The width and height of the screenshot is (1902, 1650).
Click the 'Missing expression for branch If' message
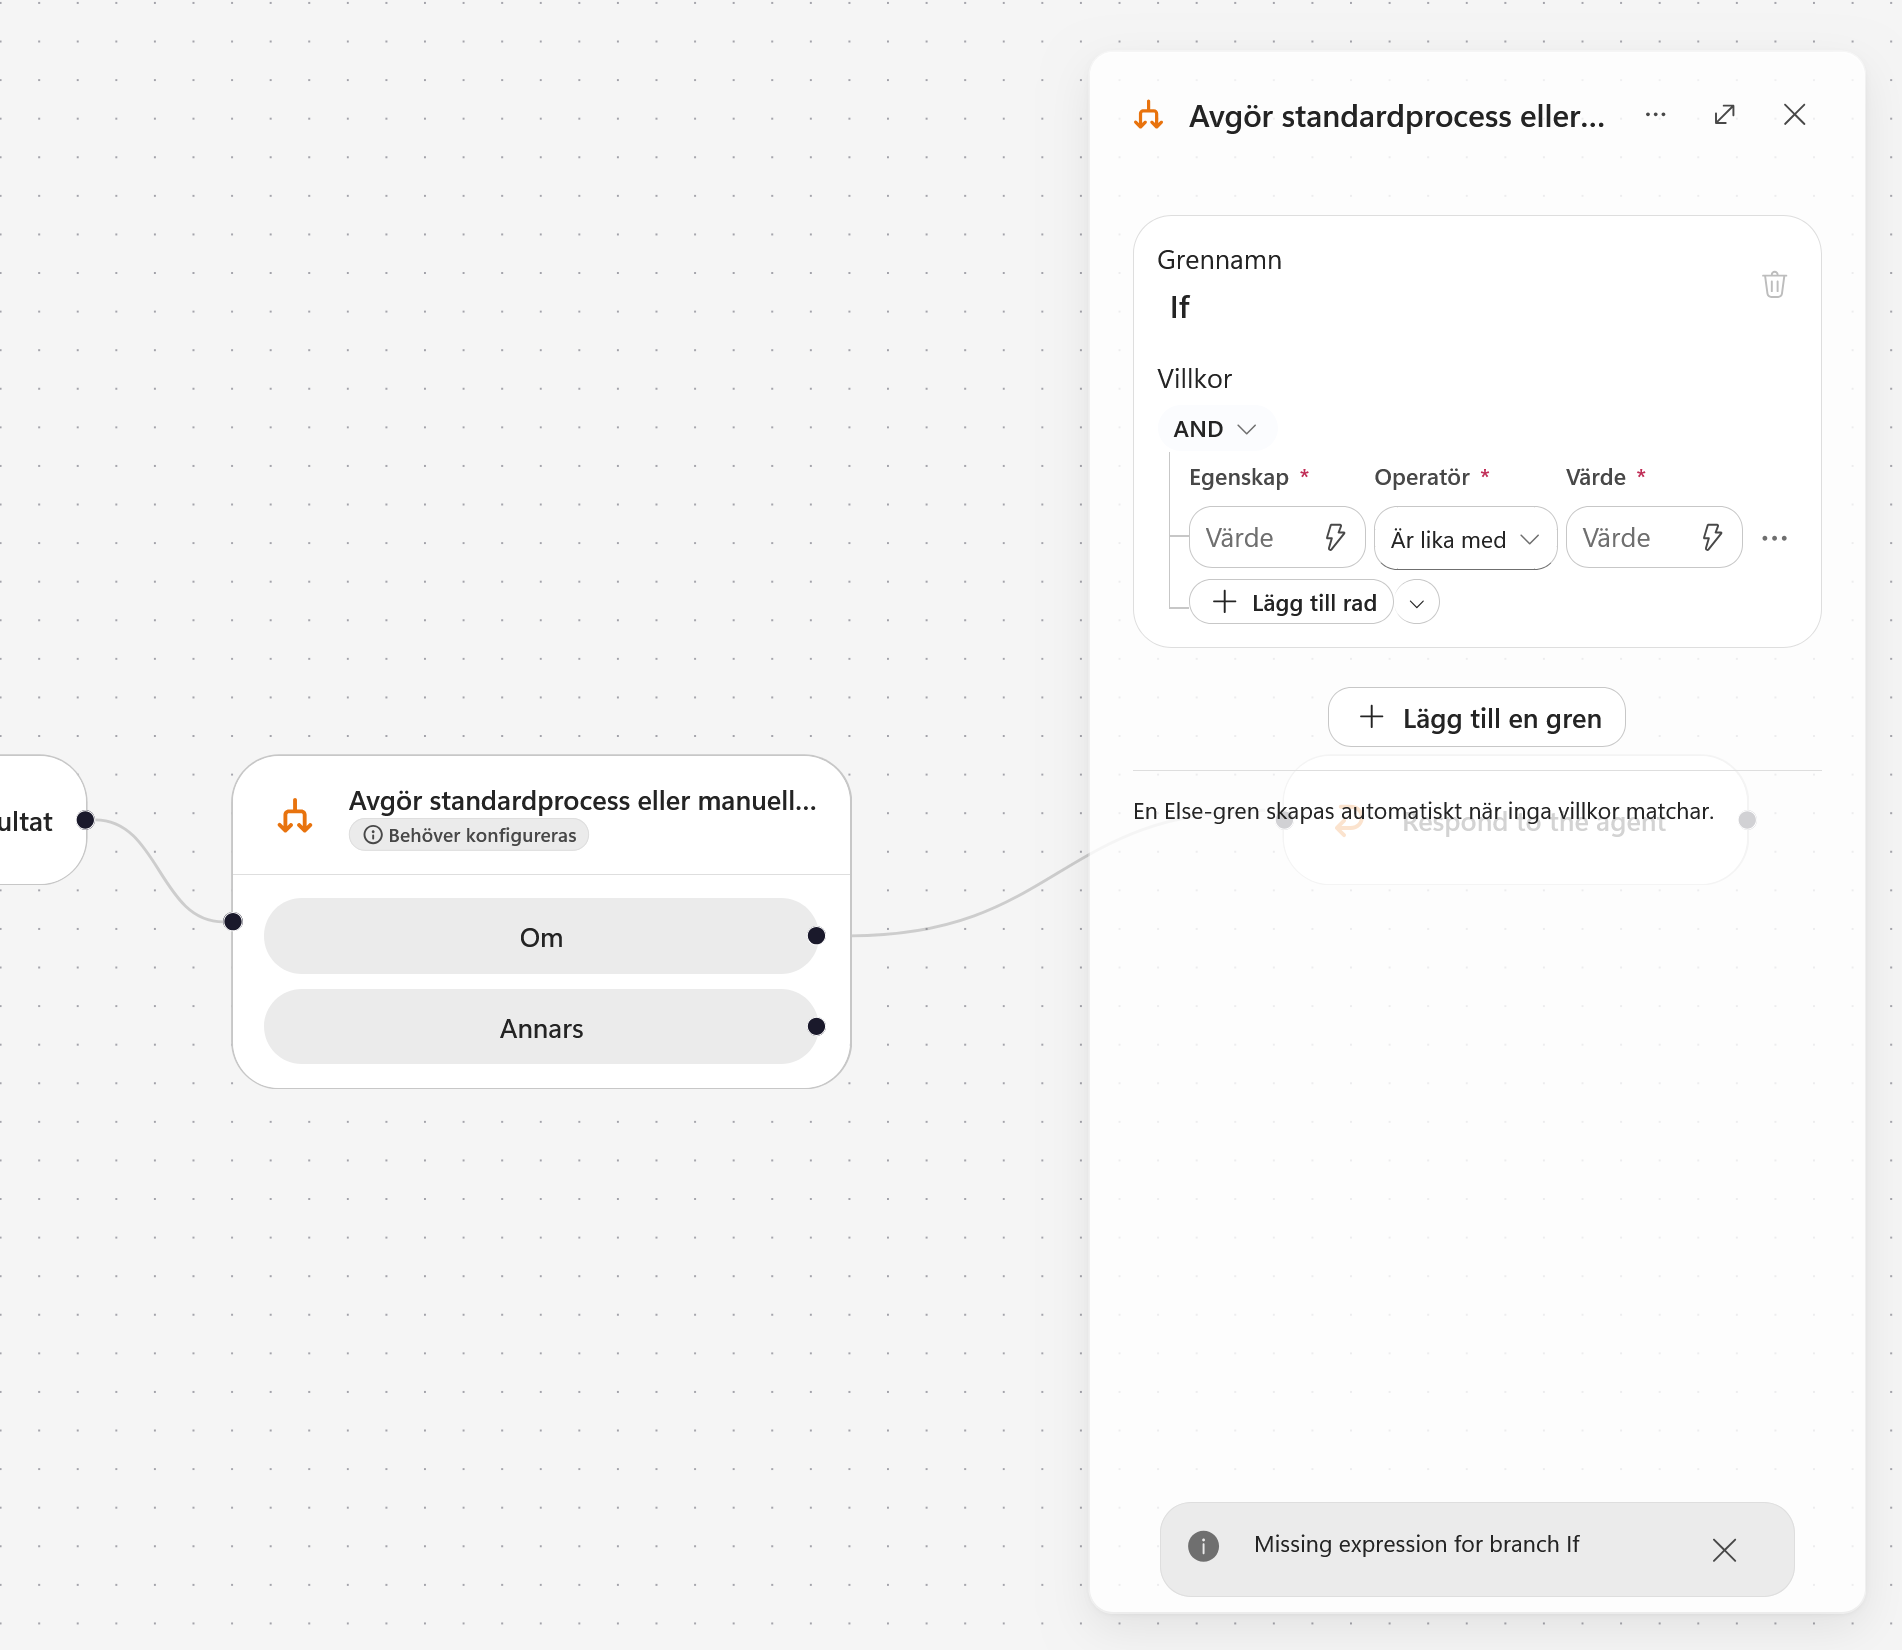(1416, 1545)
